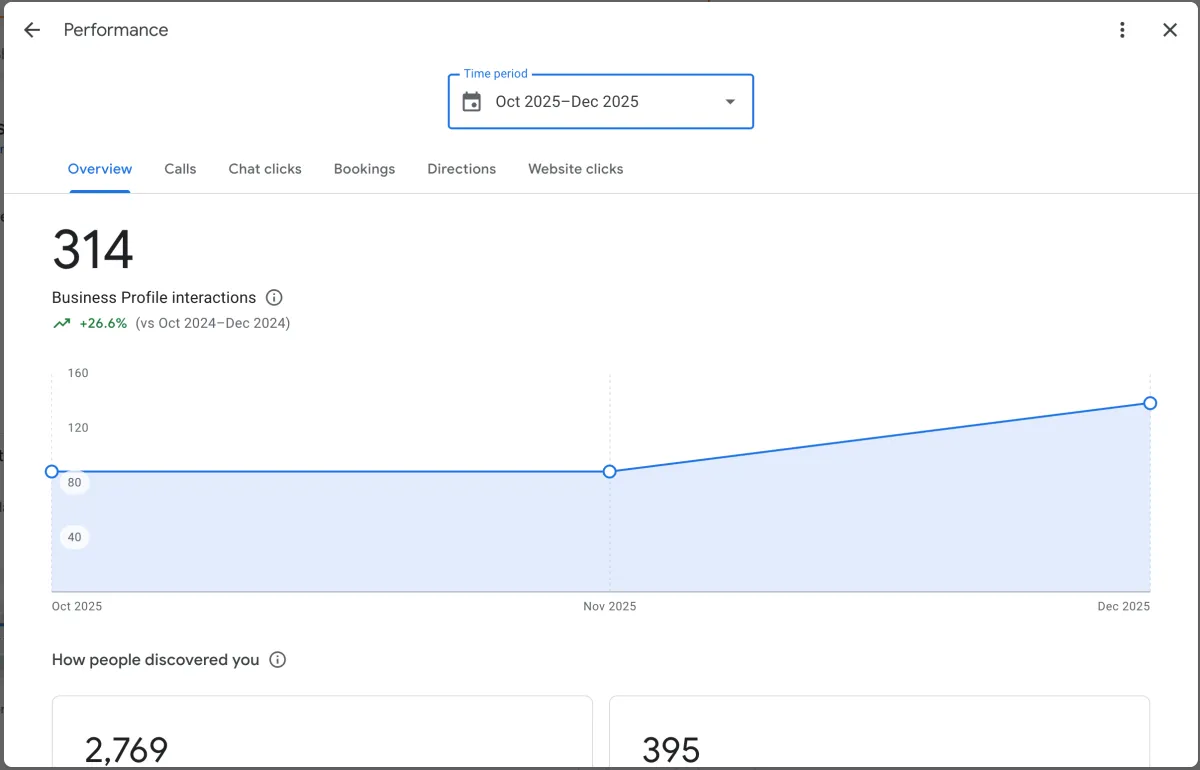Select the Dec 2025 chart data point
1200x770 pixels.
[1150, 403]
